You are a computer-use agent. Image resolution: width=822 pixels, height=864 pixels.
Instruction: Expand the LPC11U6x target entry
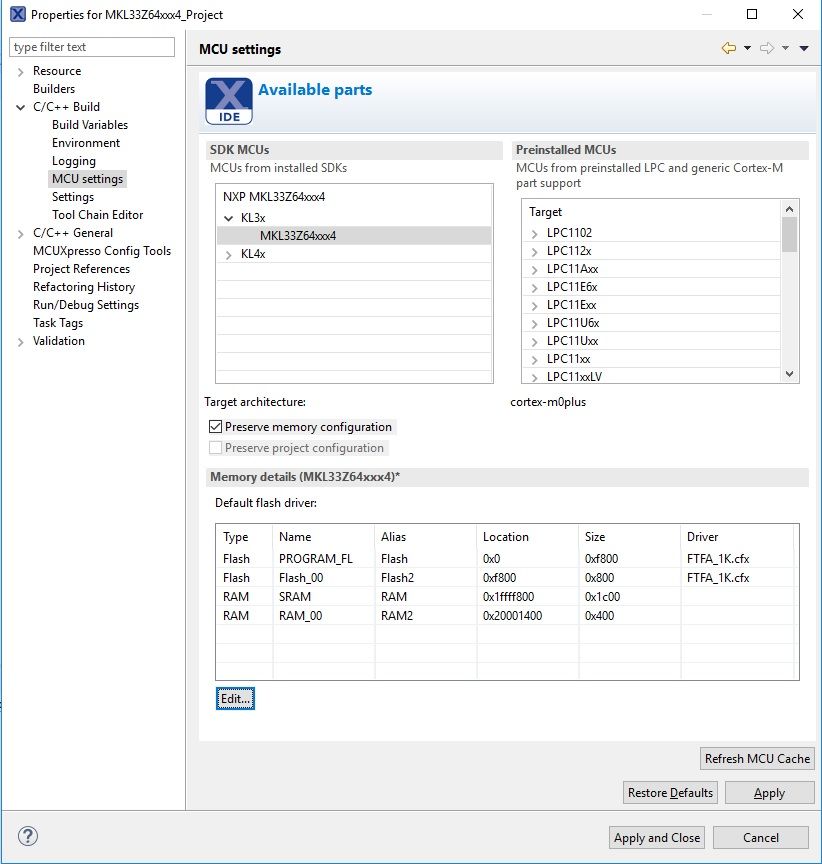click(534, 323)
